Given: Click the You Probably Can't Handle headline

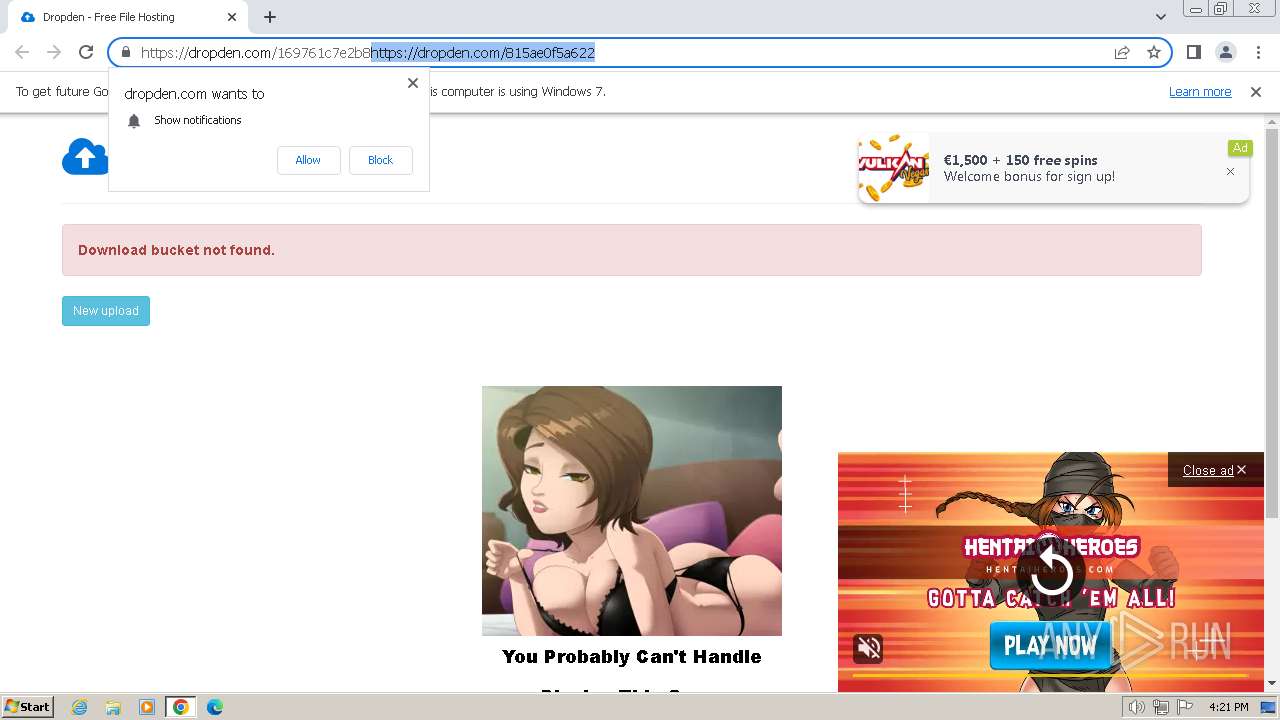Looking at the screenshot, I should pos(632,657).
